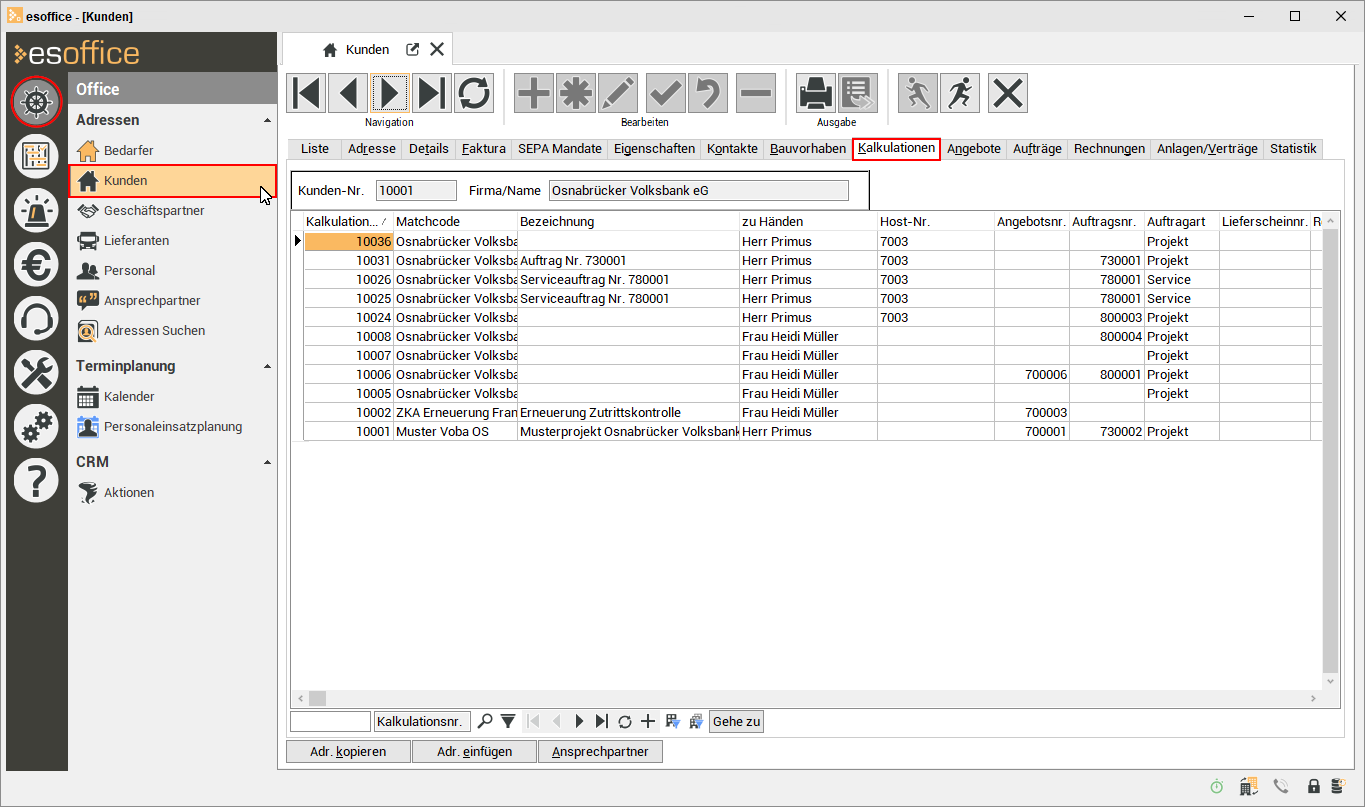Open the gears settings sidebar module icon
The width and height of the screenshot is (1365, 807).
[36, 427]
